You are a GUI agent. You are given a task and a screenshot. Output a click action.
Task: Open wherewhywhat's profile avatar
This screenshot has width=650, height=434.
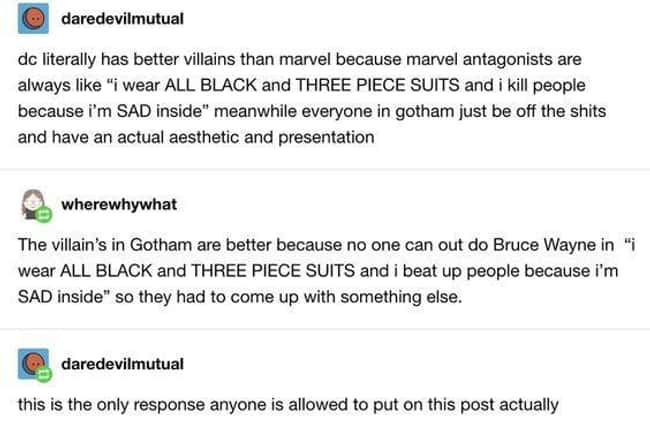tap(33, 204)
